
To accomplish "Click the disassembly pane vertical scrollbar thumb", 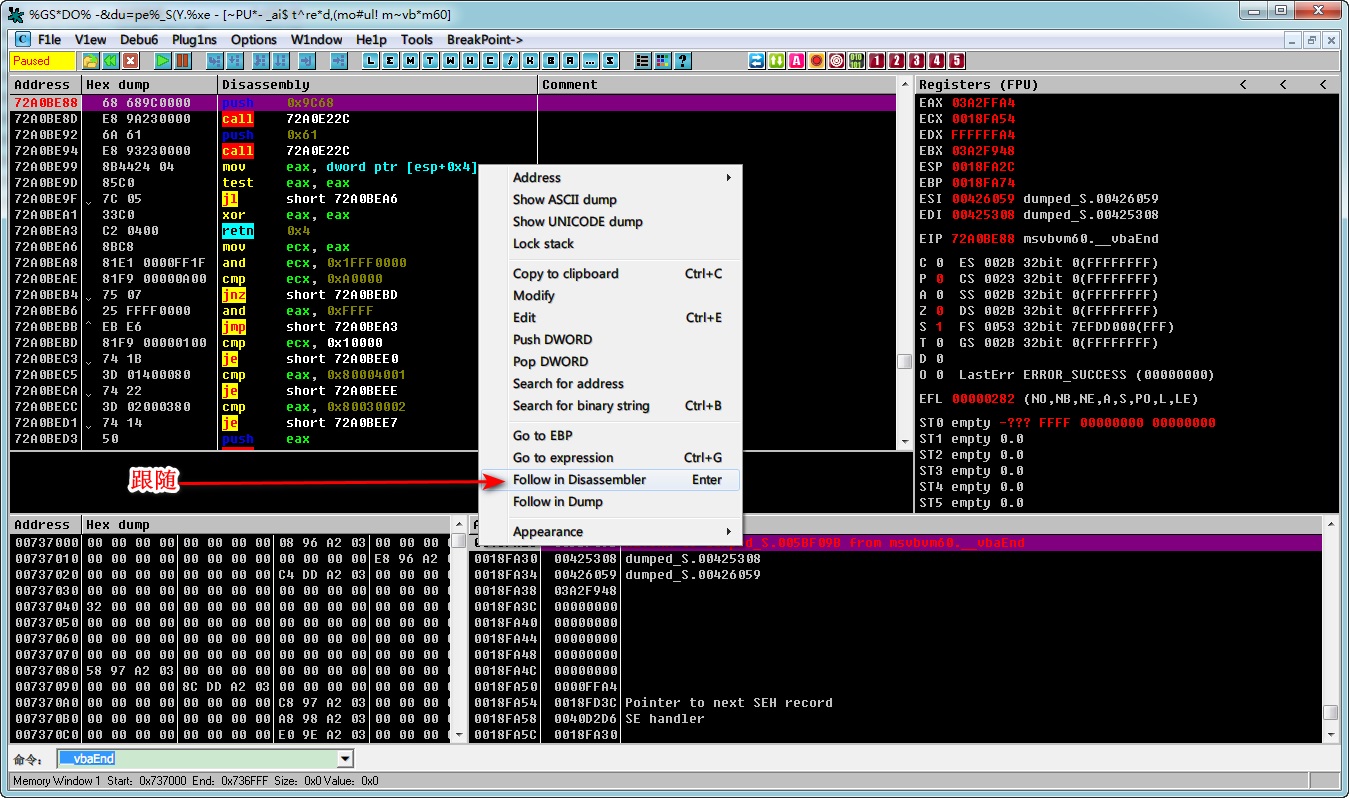I will [905, 361].
